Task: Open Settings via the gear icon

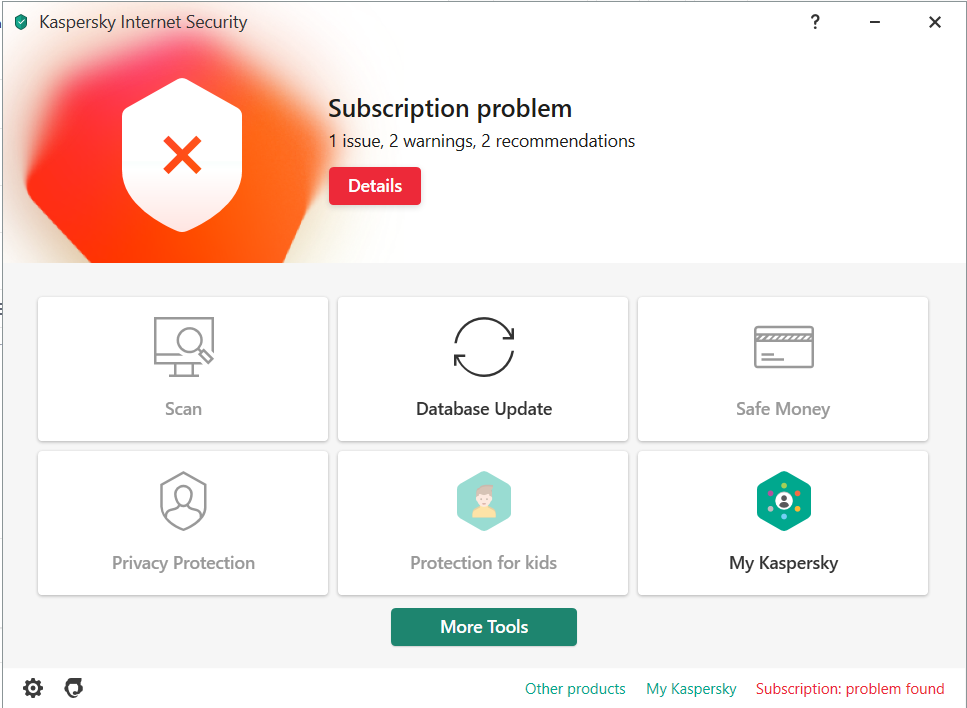Action: [x=33, y=688]
